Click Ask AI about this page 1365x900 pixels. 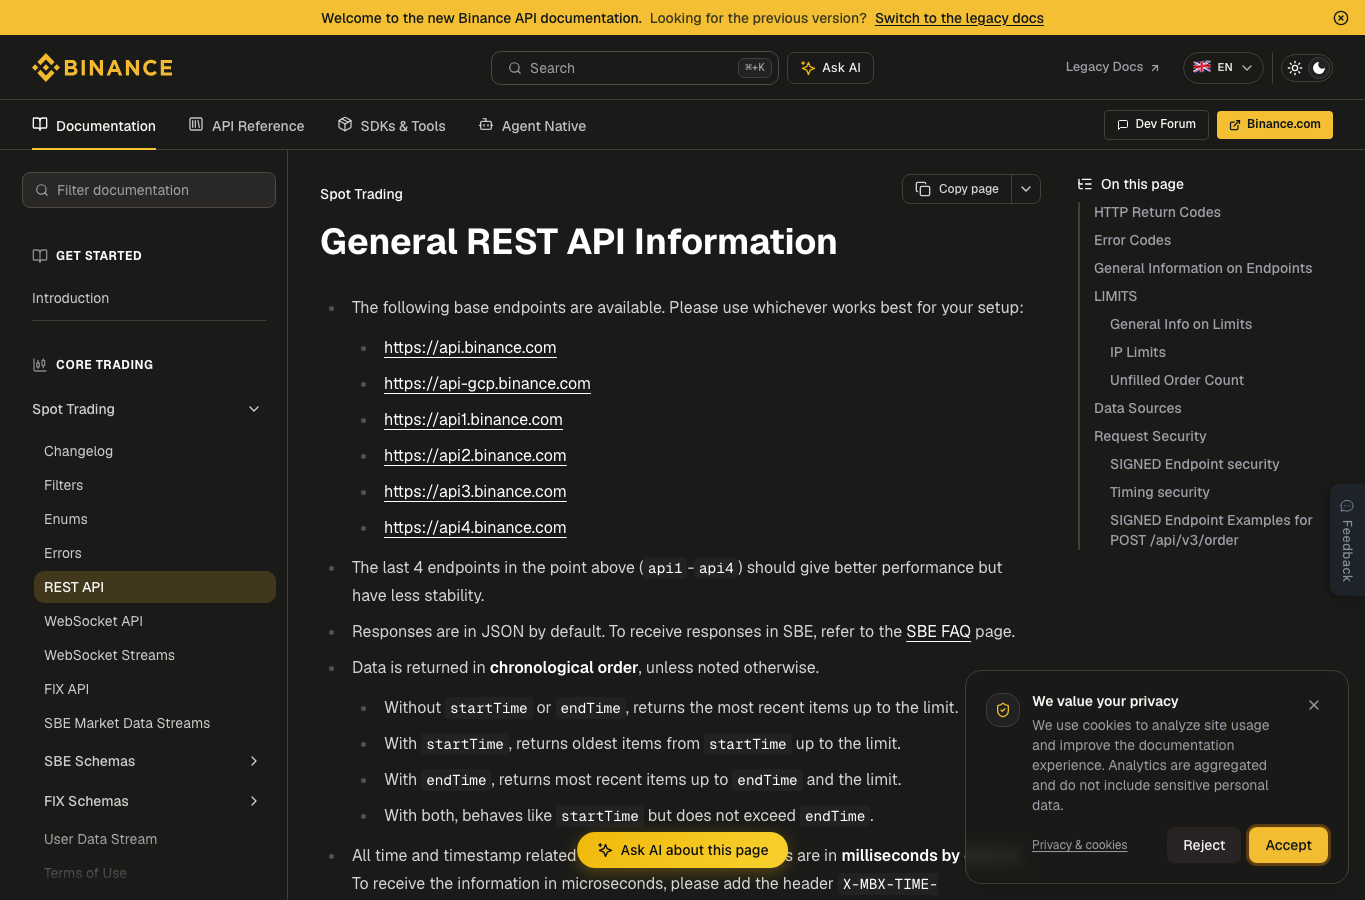coord(683,850)
